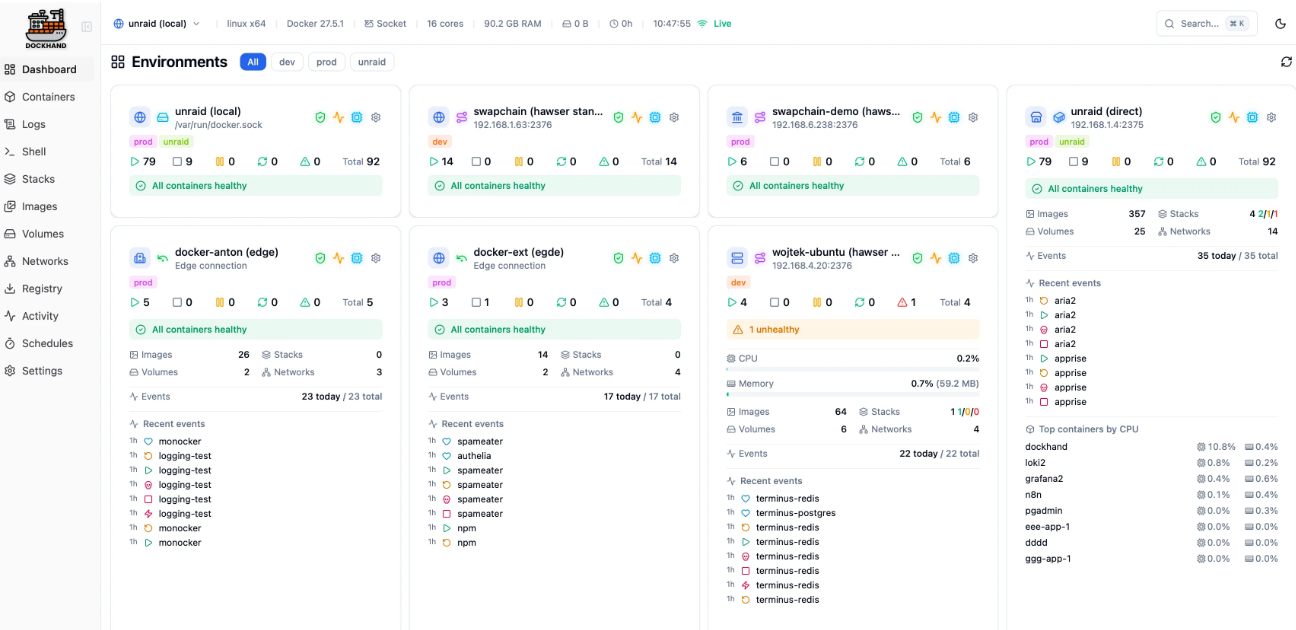Click the purple hawser route icon on the swapchain-demo card
The width and height of the screenshot is (1296, 630).
pos(760,117)
